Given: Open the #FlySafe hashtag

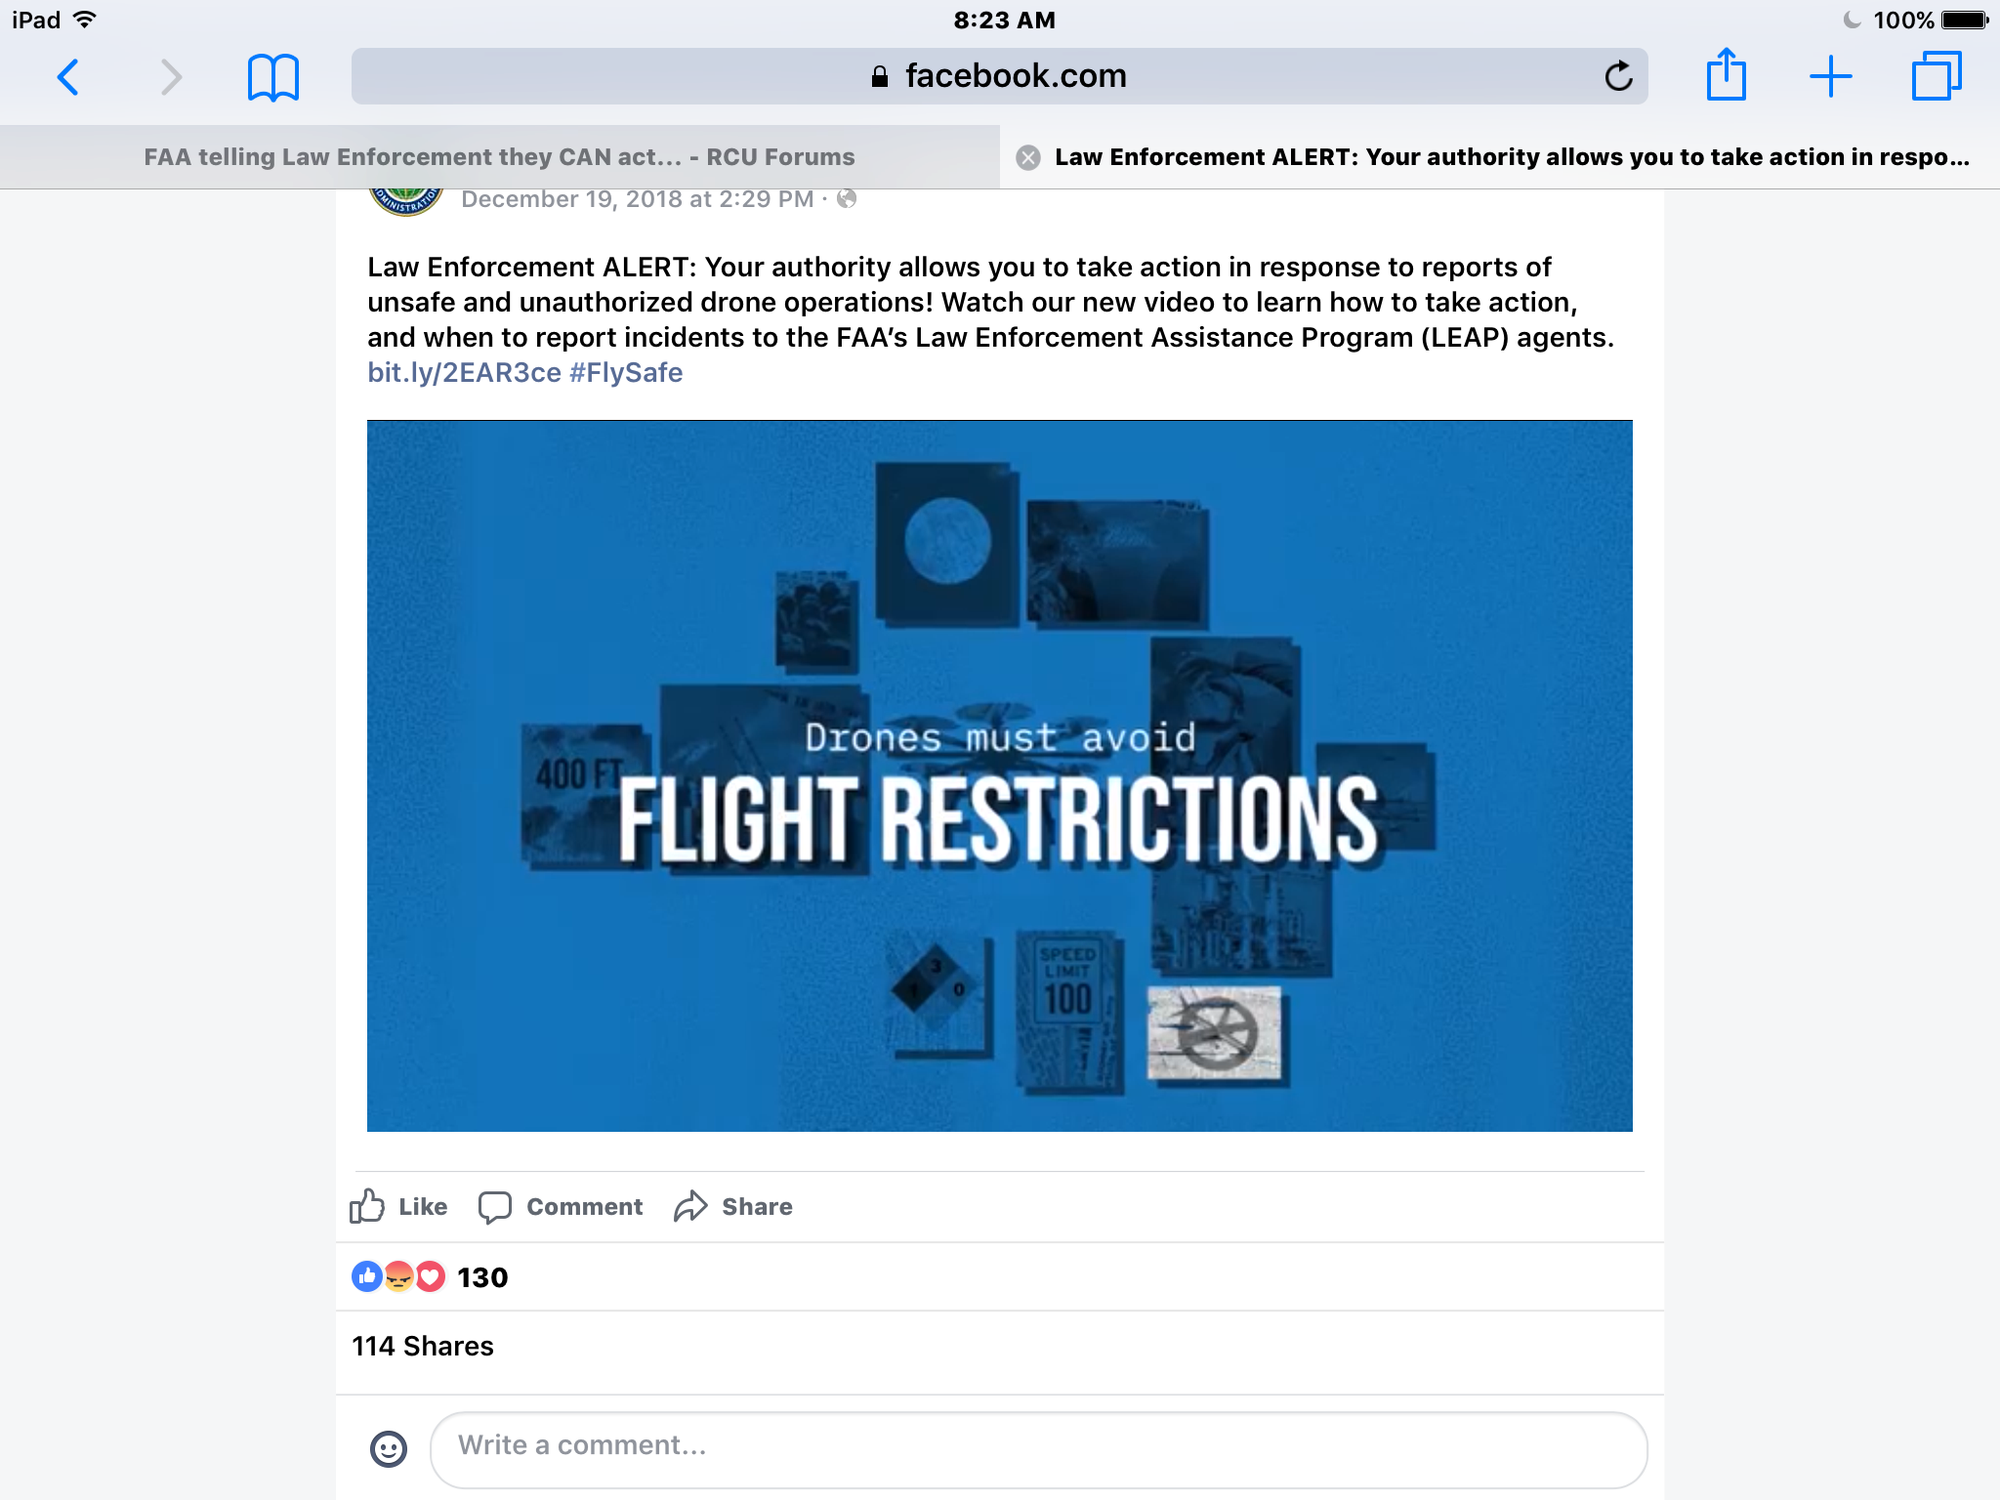Looking at the screenshot, I should [x=626, y=372].
